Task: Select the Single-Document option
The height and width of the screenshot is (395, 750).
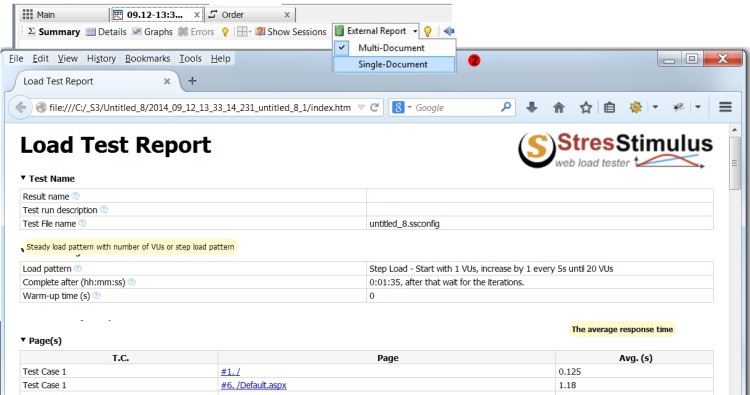Action: (394, 64)
